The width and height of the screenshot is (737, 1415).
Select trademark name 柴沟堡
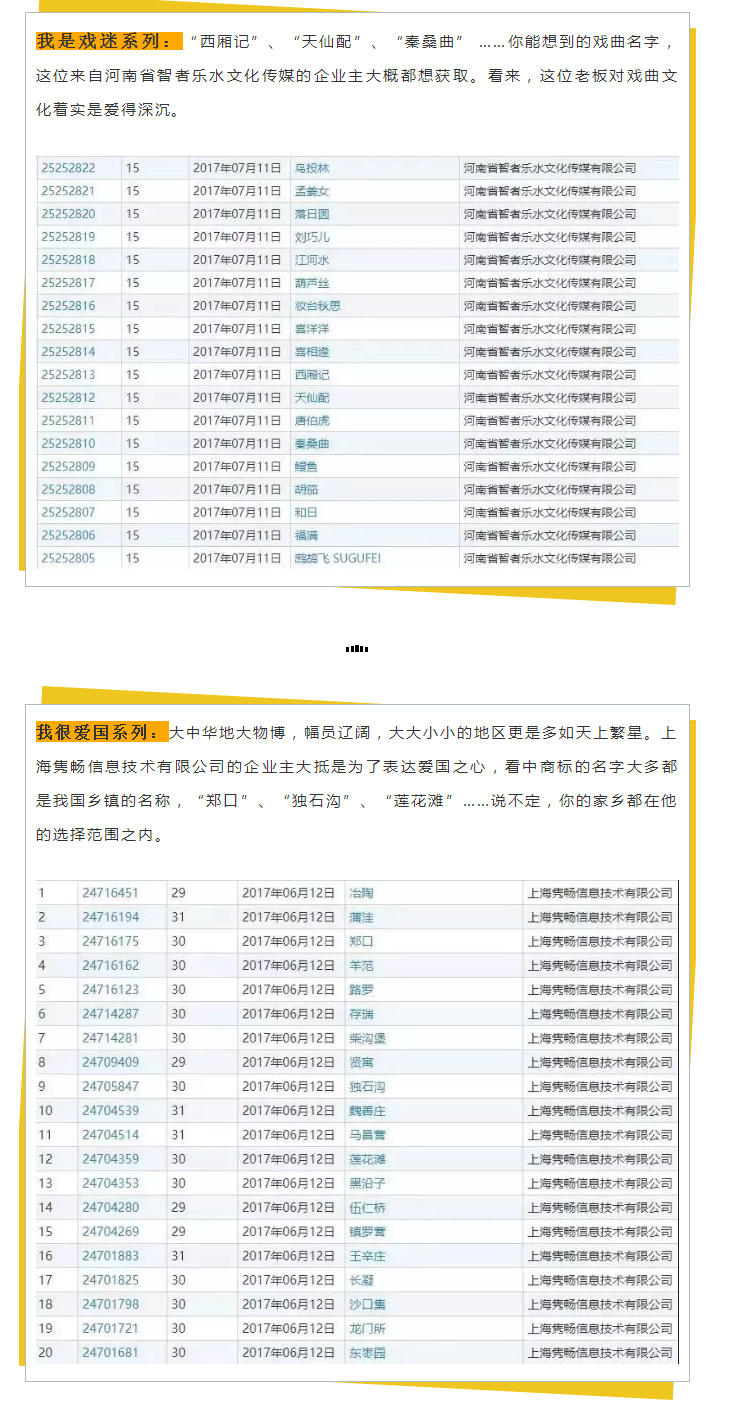(366, 1038)
